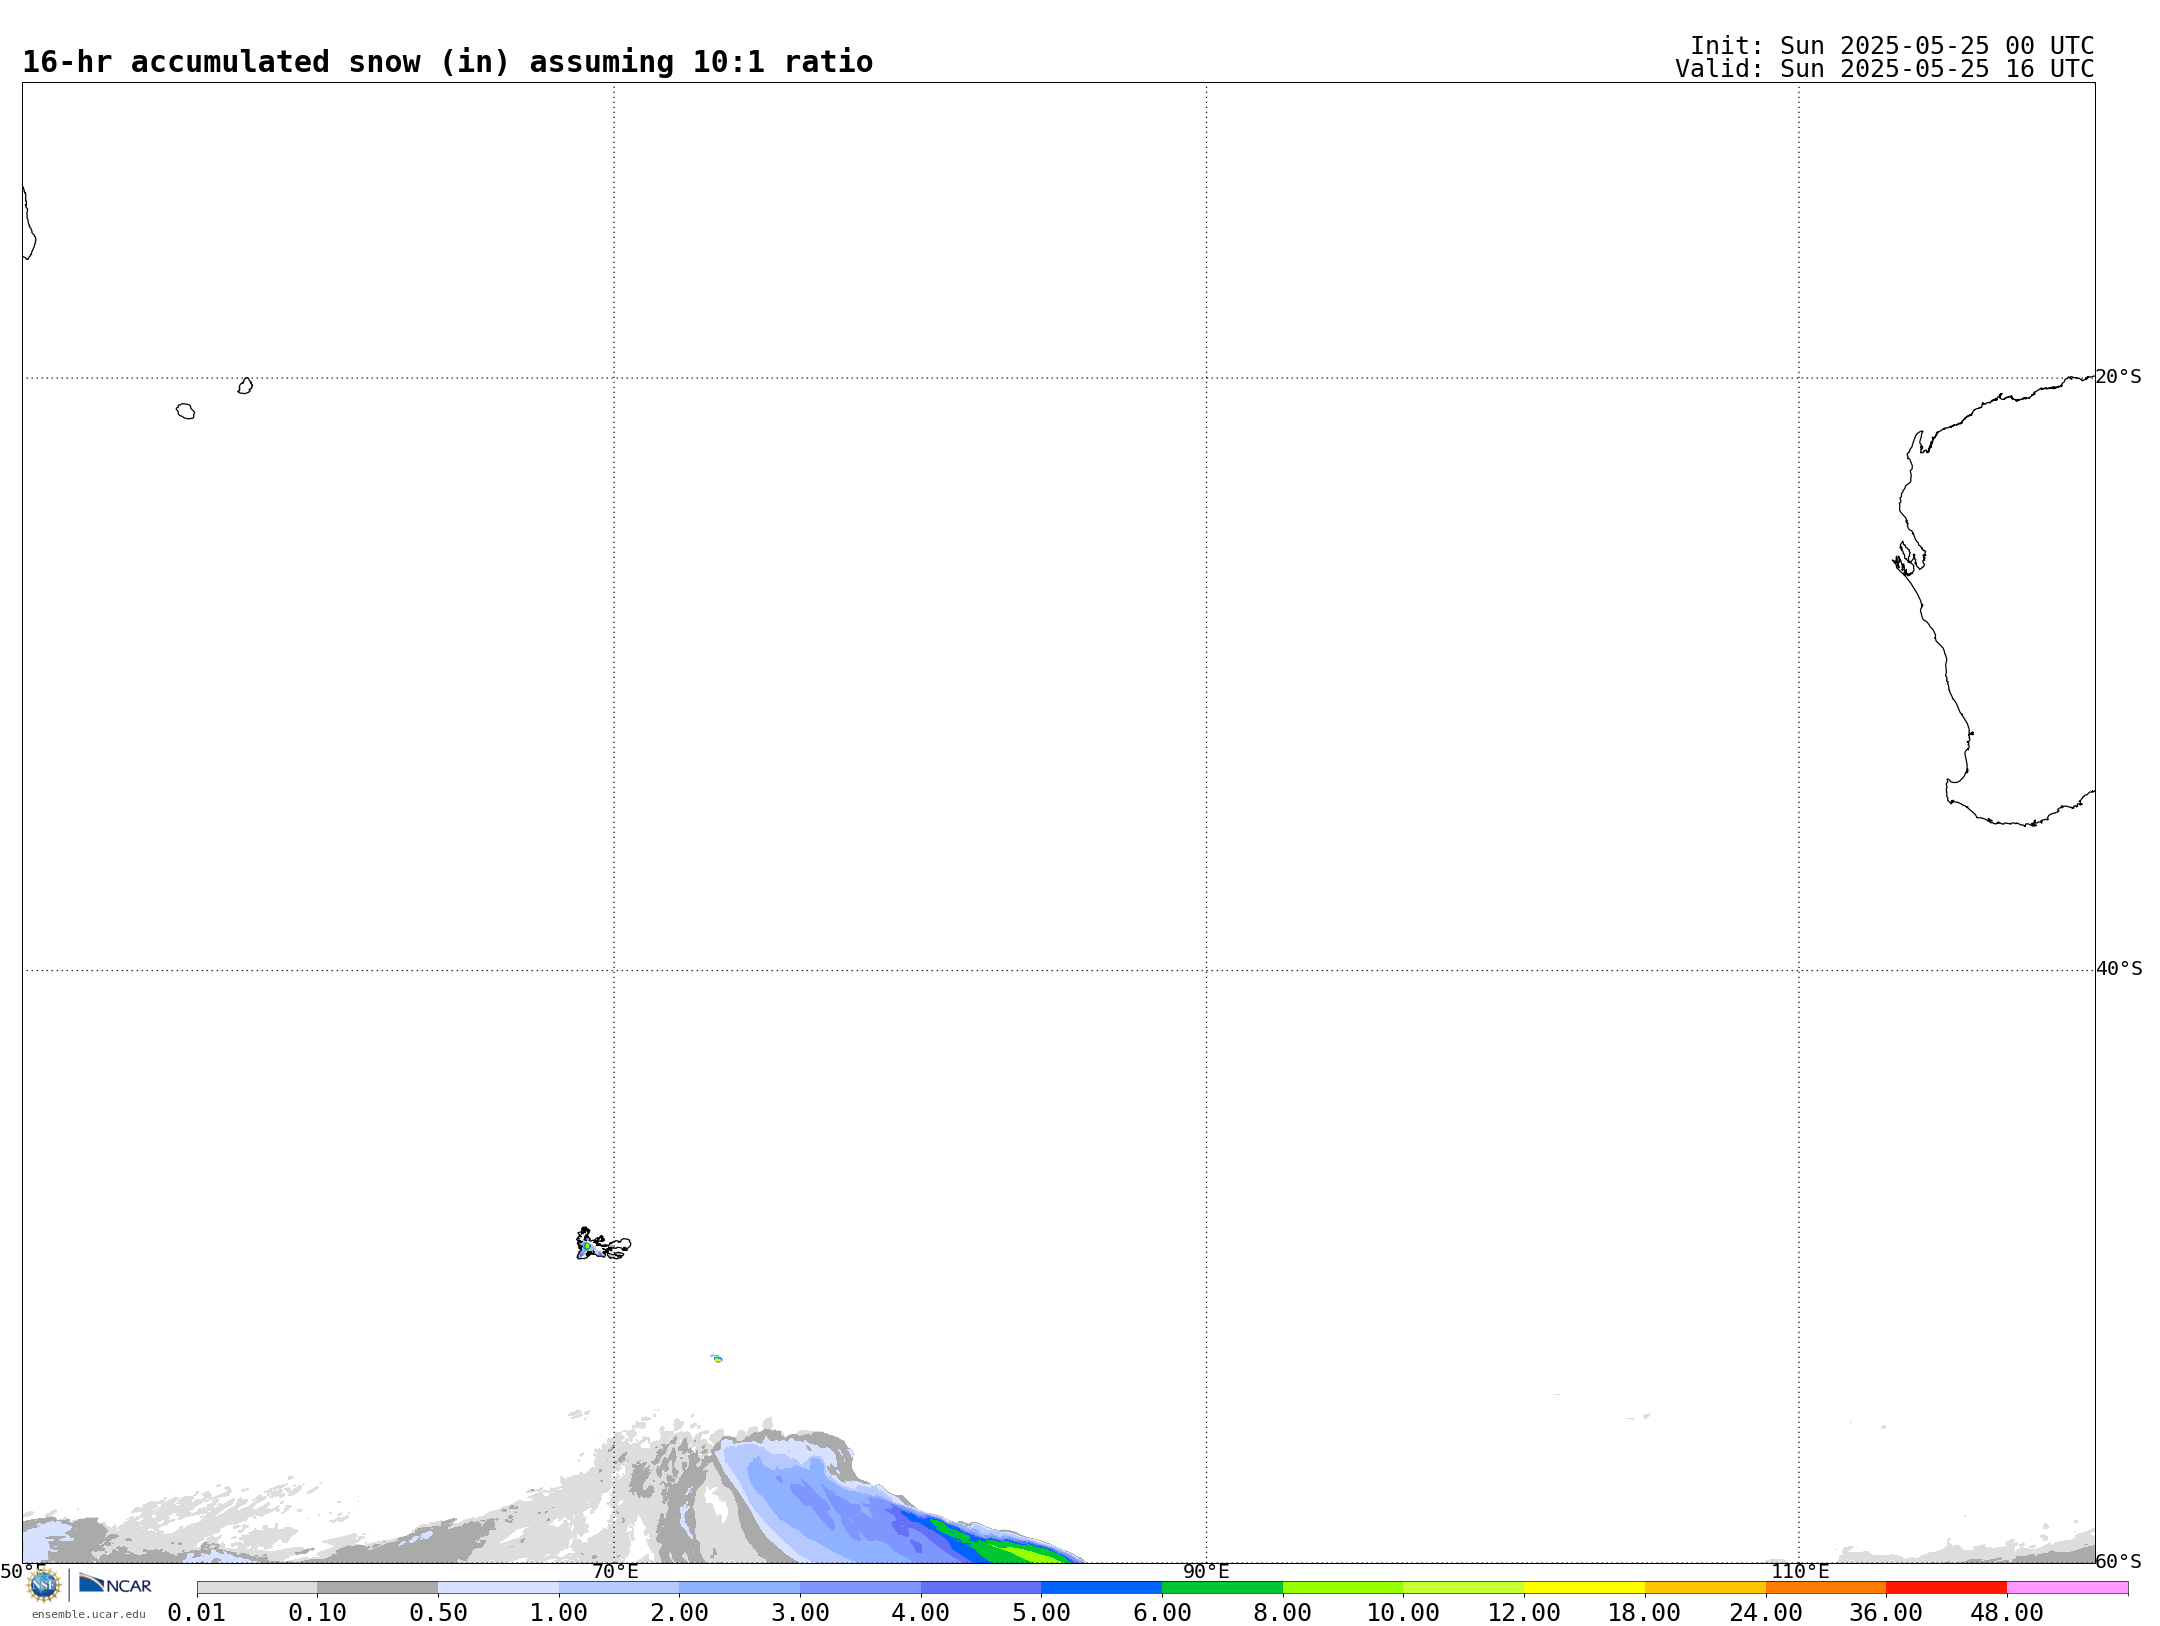The image size is (2160, 1626).
Task: Click the 50°E longitude label
Action: click(22, 1571)
